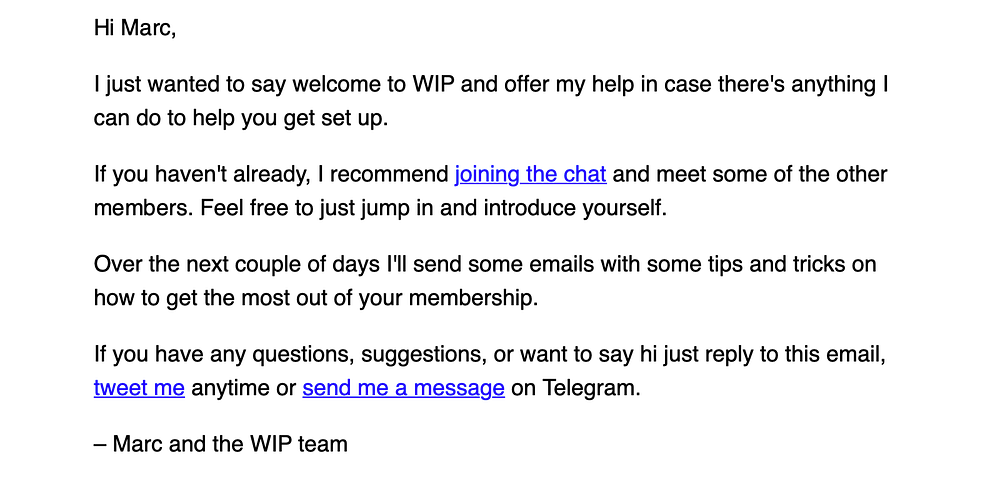1000x503 pixels.
Task: Click the "Hi Marc," greeting line
Action: 135,28
